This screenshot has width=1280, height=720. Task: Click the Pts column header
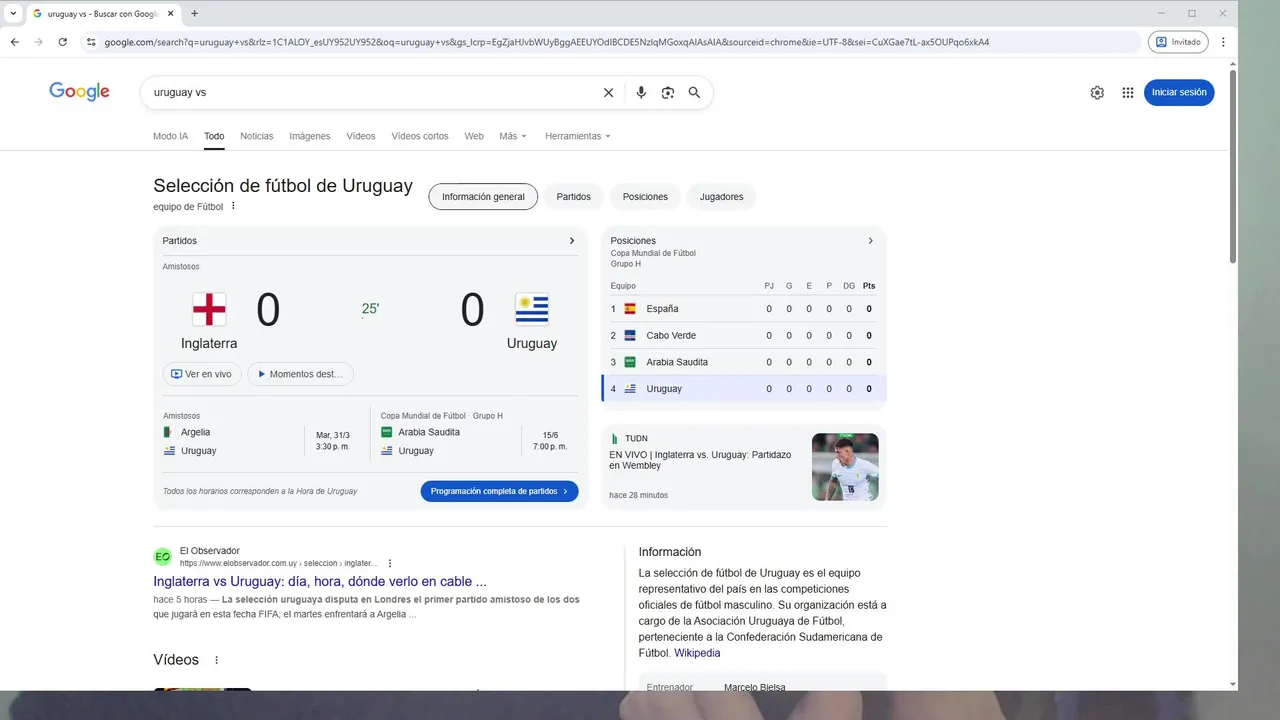click(869, 286)
